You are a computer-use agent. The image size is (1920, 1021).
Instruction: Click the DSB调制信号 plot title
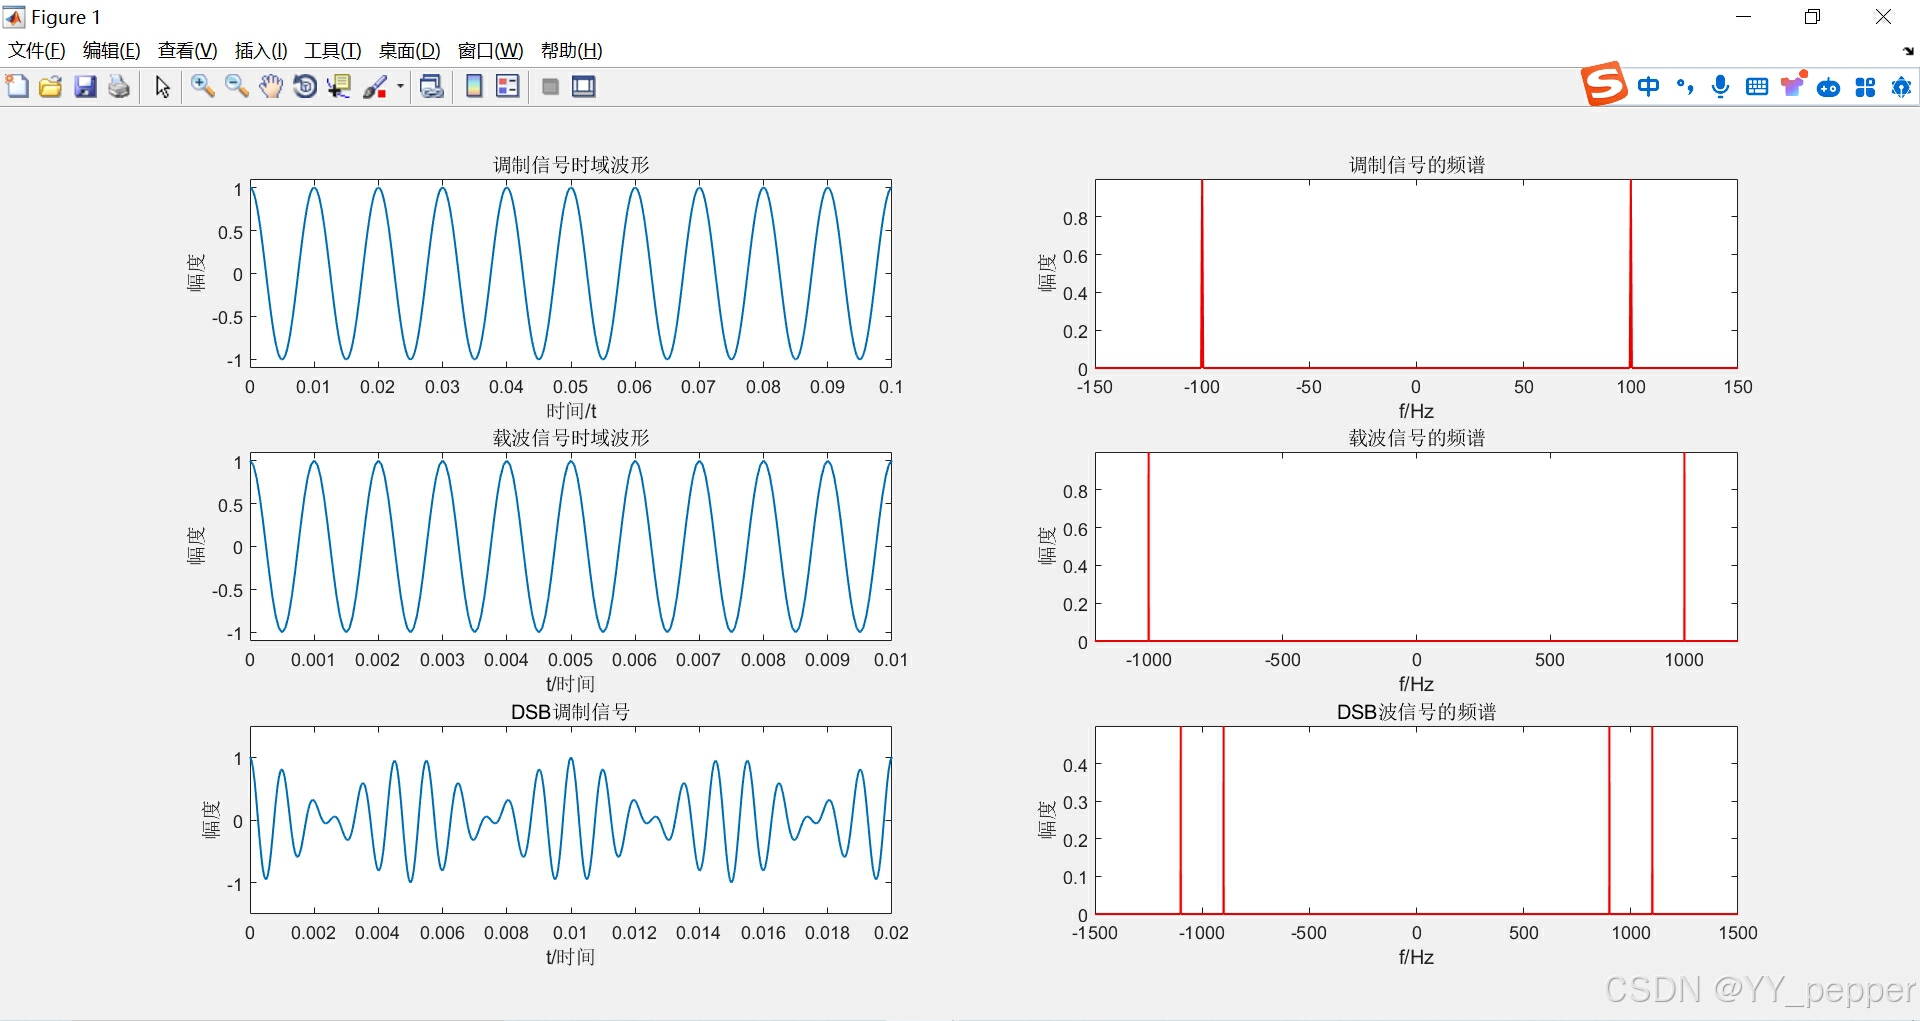(570, 712)
